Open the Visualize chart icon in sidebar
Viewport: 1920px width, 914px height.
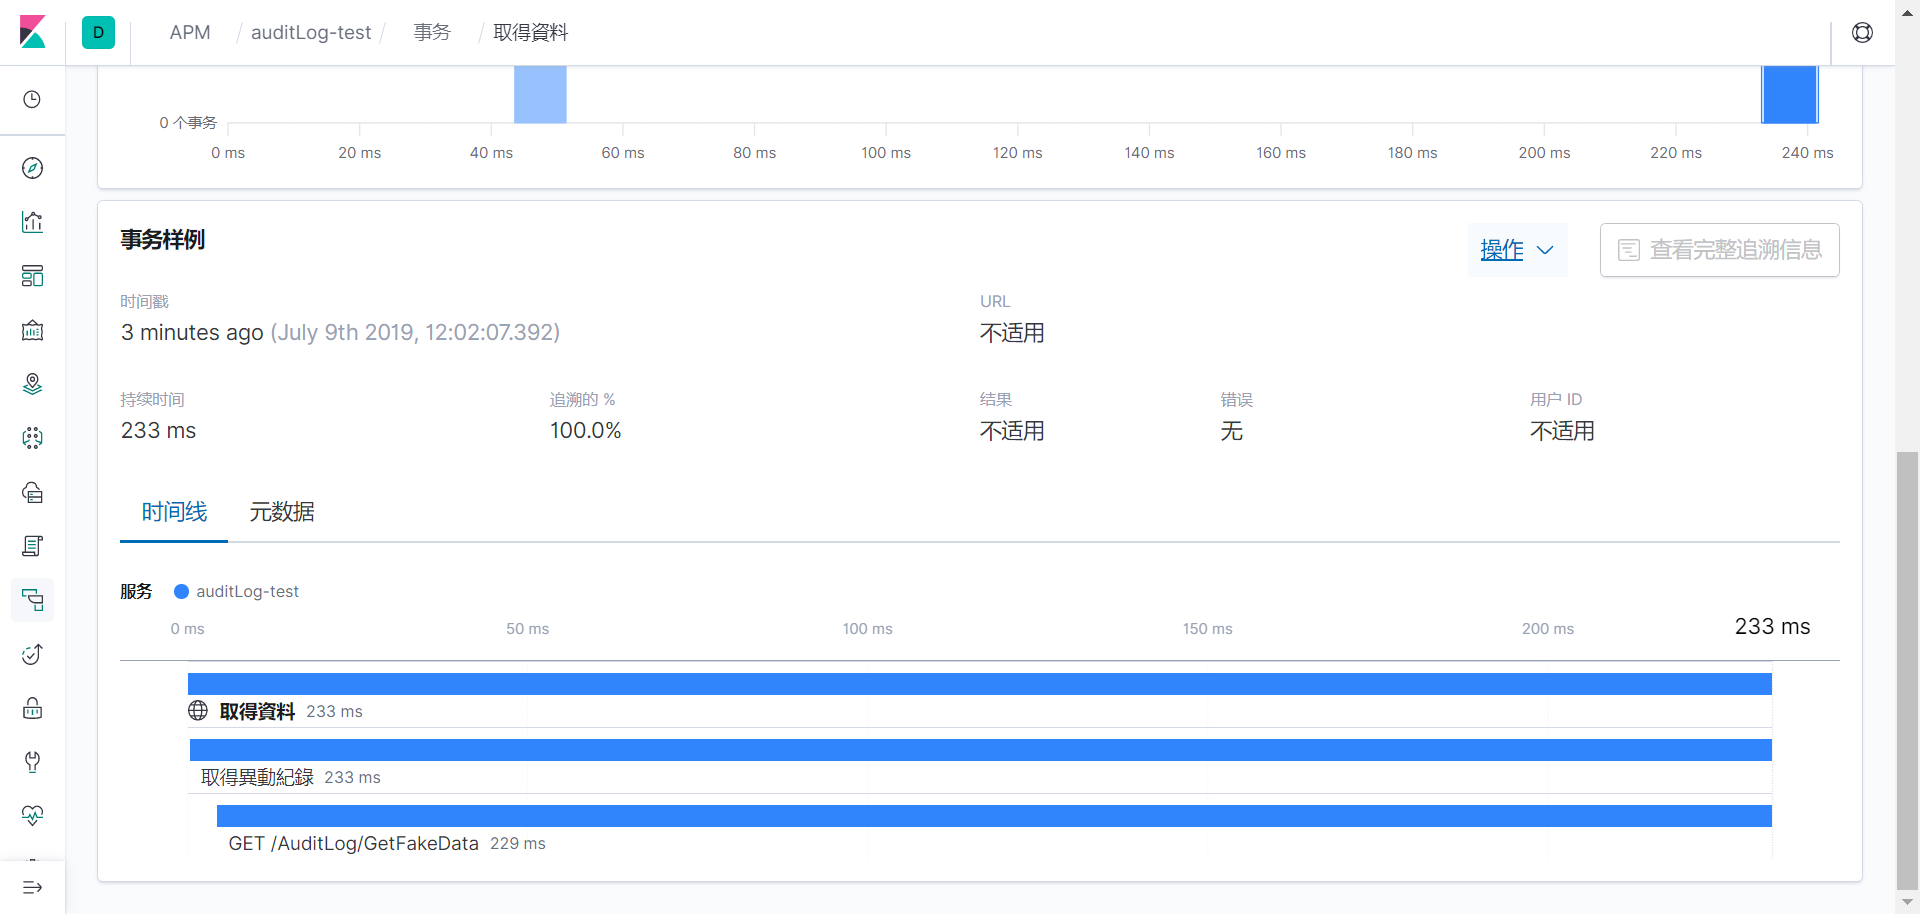pyautogui.click(x=32, y=222)
